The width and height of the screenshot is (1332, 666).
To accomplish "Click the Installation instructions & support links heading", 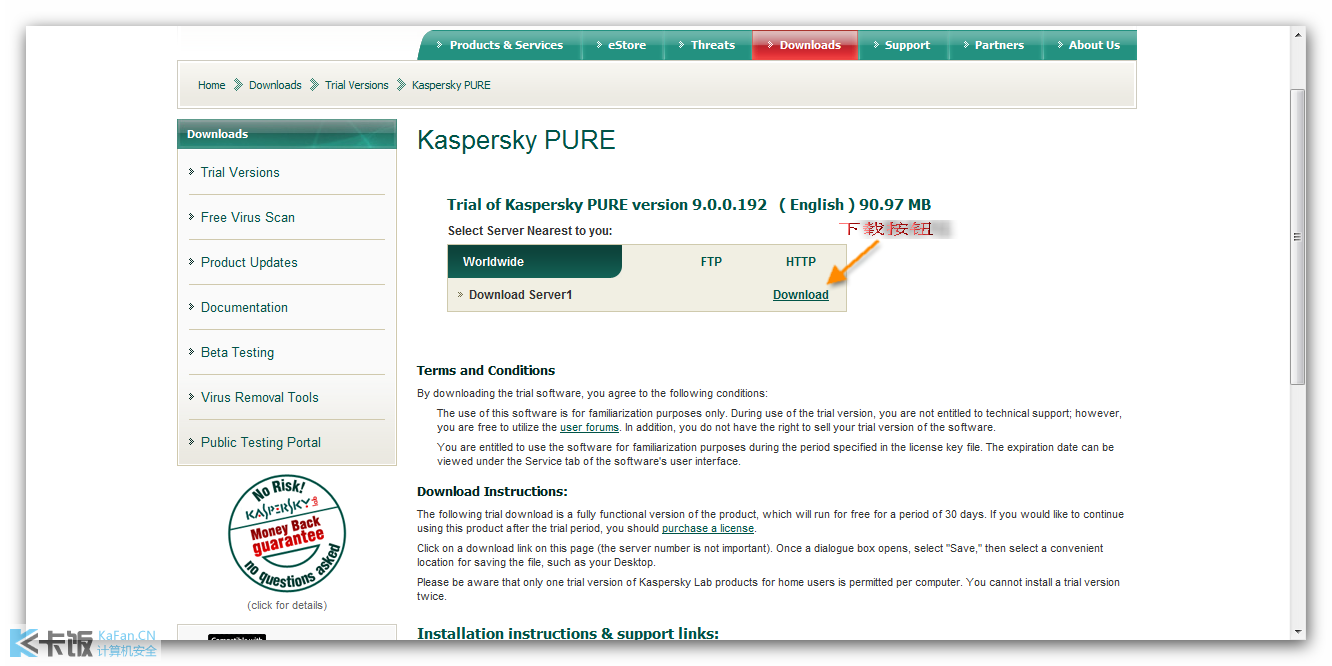I will coord(568,634).
